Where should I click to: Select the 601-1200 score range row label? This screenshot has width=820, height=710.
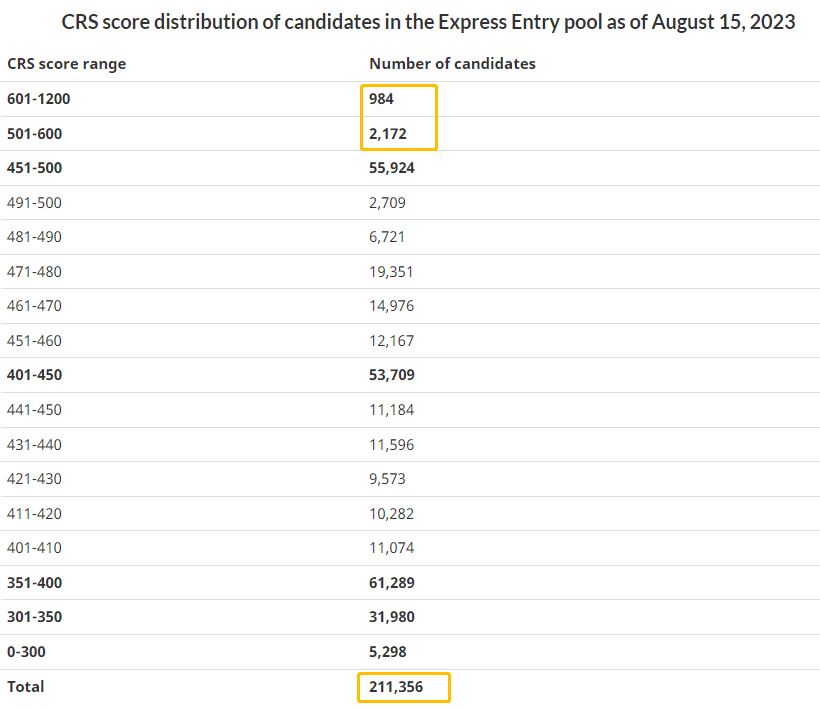coord(39,99)
